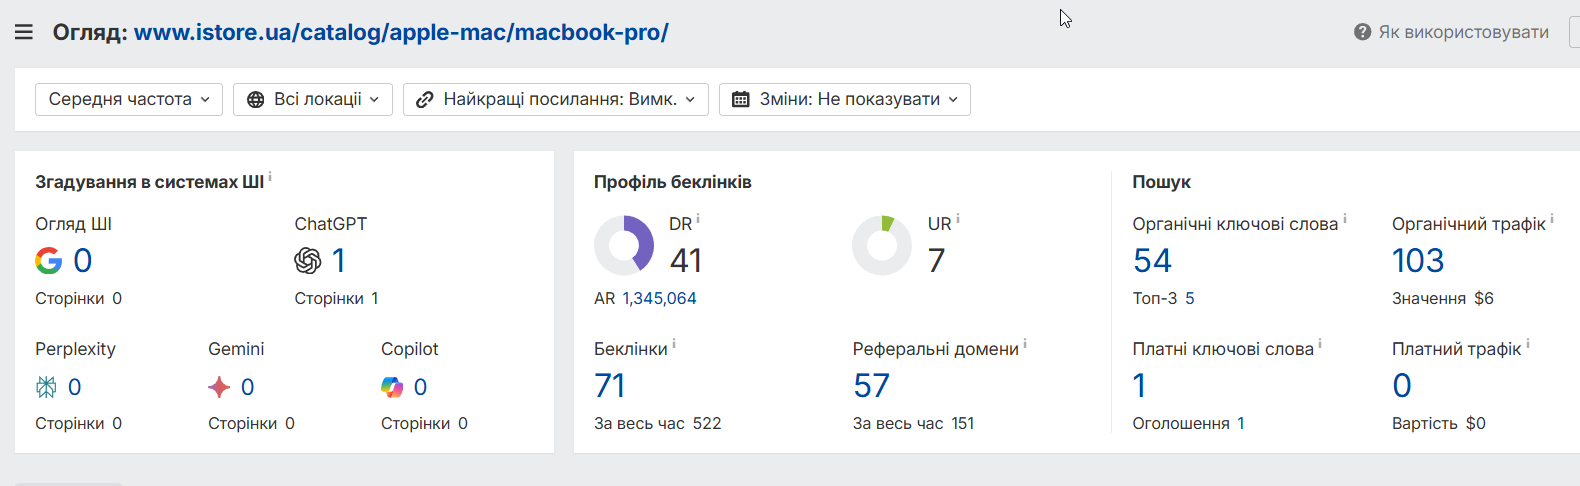1580x486 pixels.
Task: Expand the Середня частота dropdown
Action: [x=129, y=99]
